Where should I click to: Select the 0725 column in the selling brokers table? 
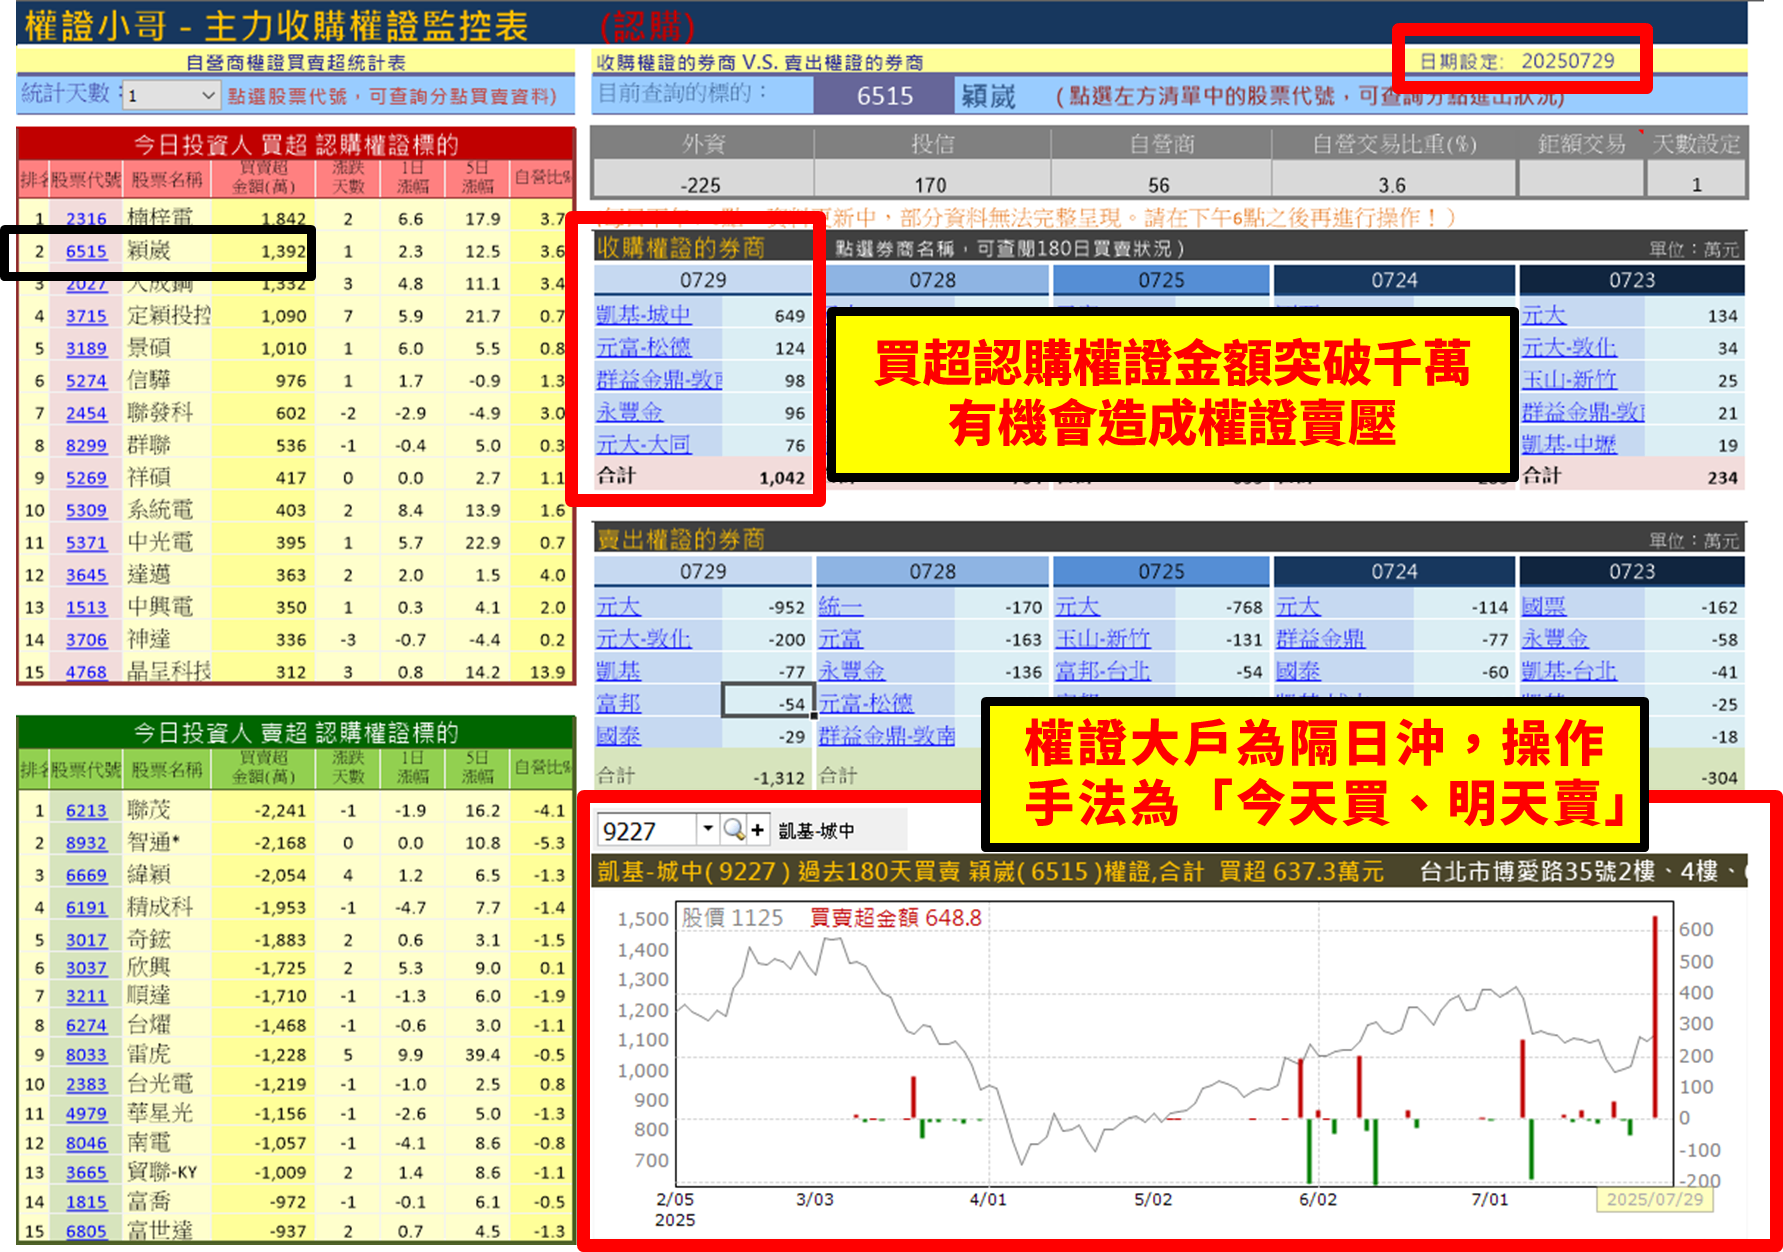tap(1160, 571)
